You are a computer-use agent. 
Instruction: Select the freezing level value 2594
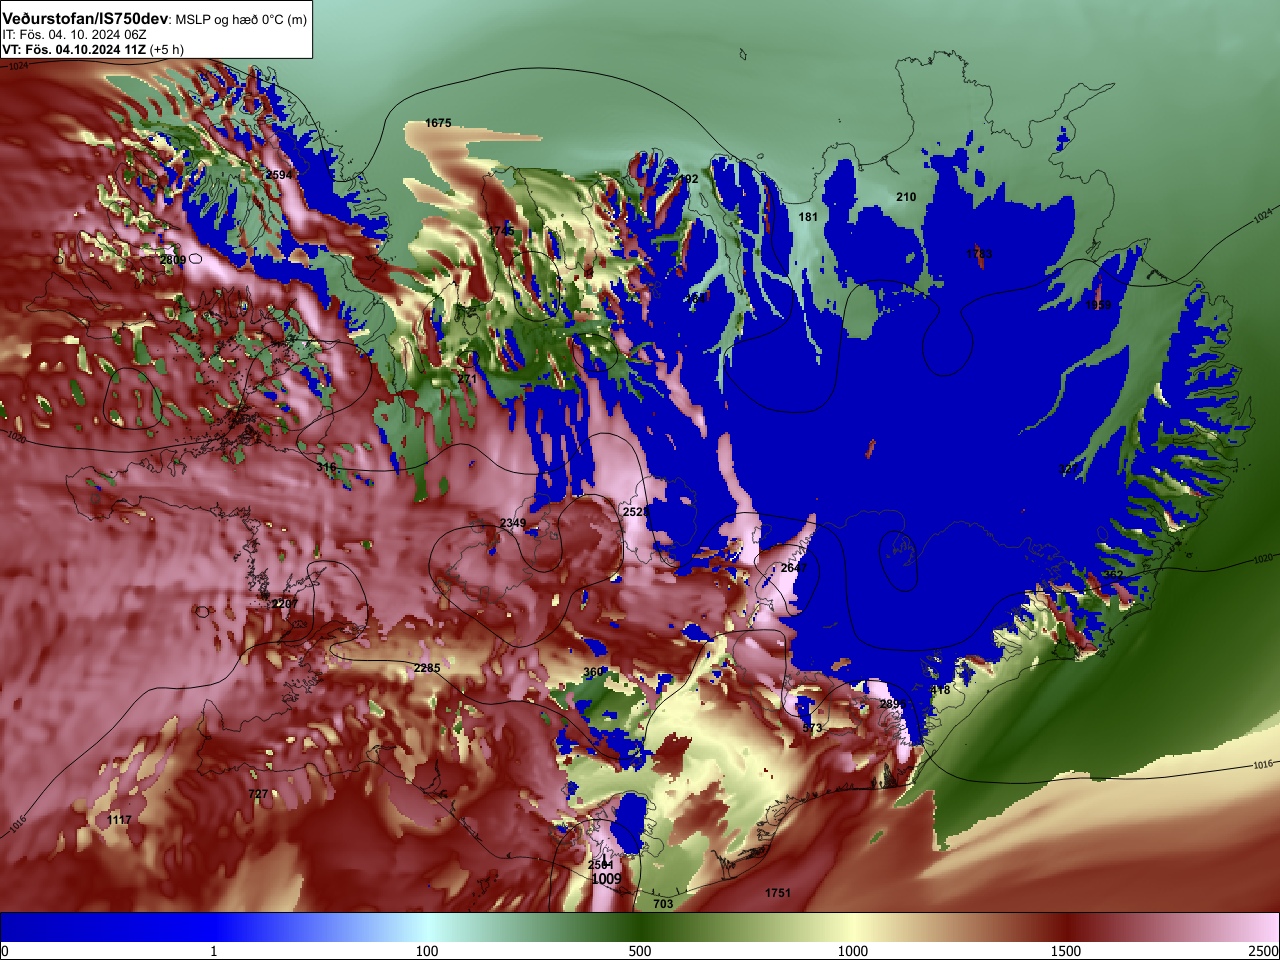279,175
